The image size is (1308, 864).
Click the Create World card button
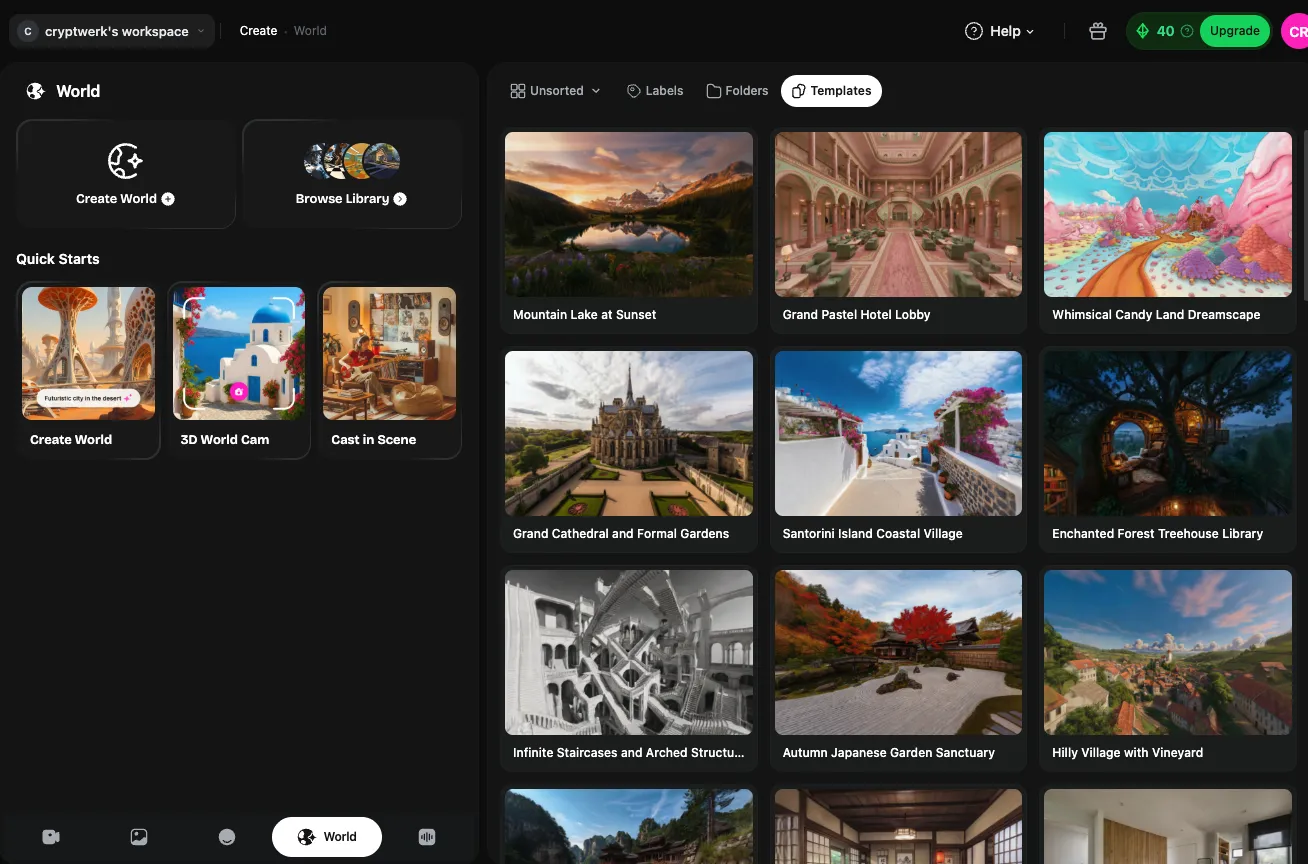coord(126,174)
